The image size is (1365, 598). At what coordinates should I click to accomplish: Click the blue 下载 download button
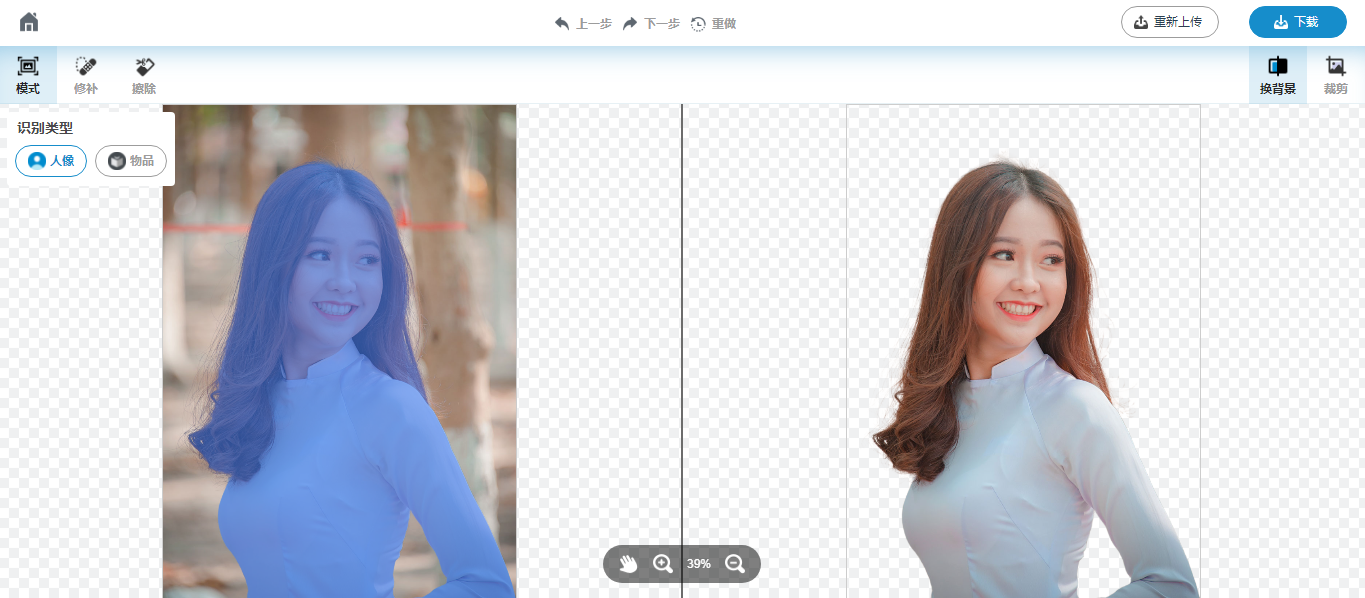[1297, 22]
